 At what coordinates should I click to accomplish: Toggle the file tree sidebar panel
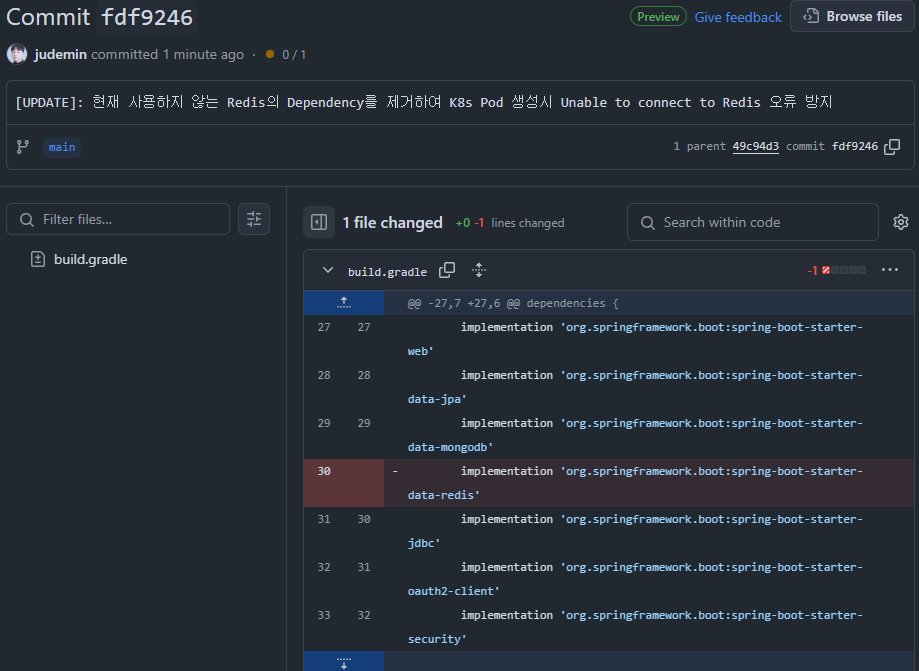click(319, 222)
